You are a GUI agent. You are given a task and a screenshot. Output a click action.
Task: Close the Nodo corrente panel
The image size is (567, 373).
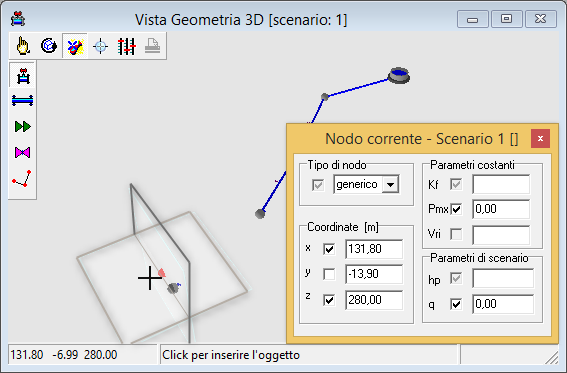click(x=540, y=138)
